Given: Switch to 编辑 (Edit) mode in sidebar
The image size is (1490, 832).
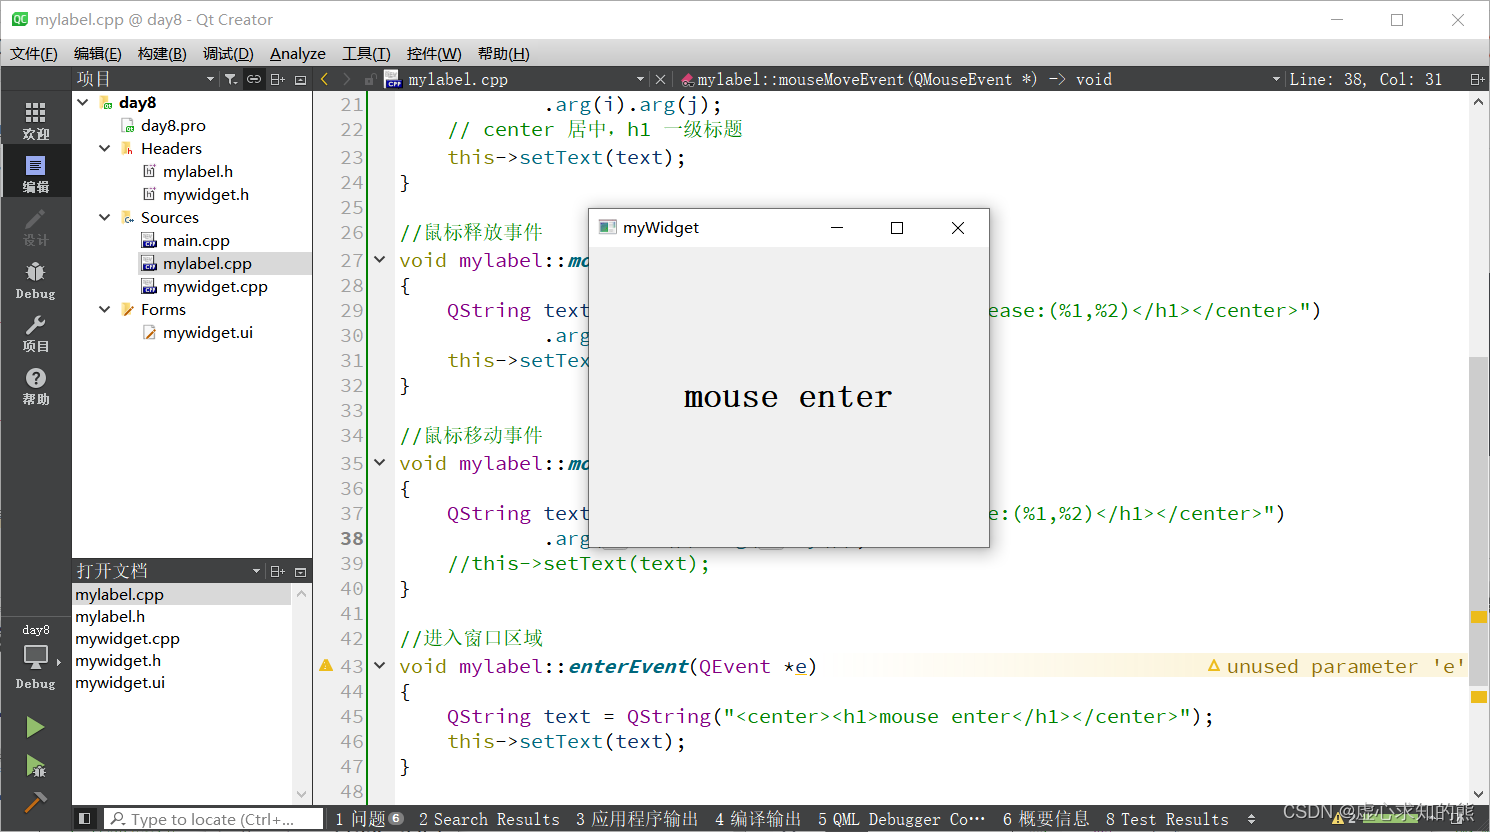Looking at the screenshot, I should point(36,170).
